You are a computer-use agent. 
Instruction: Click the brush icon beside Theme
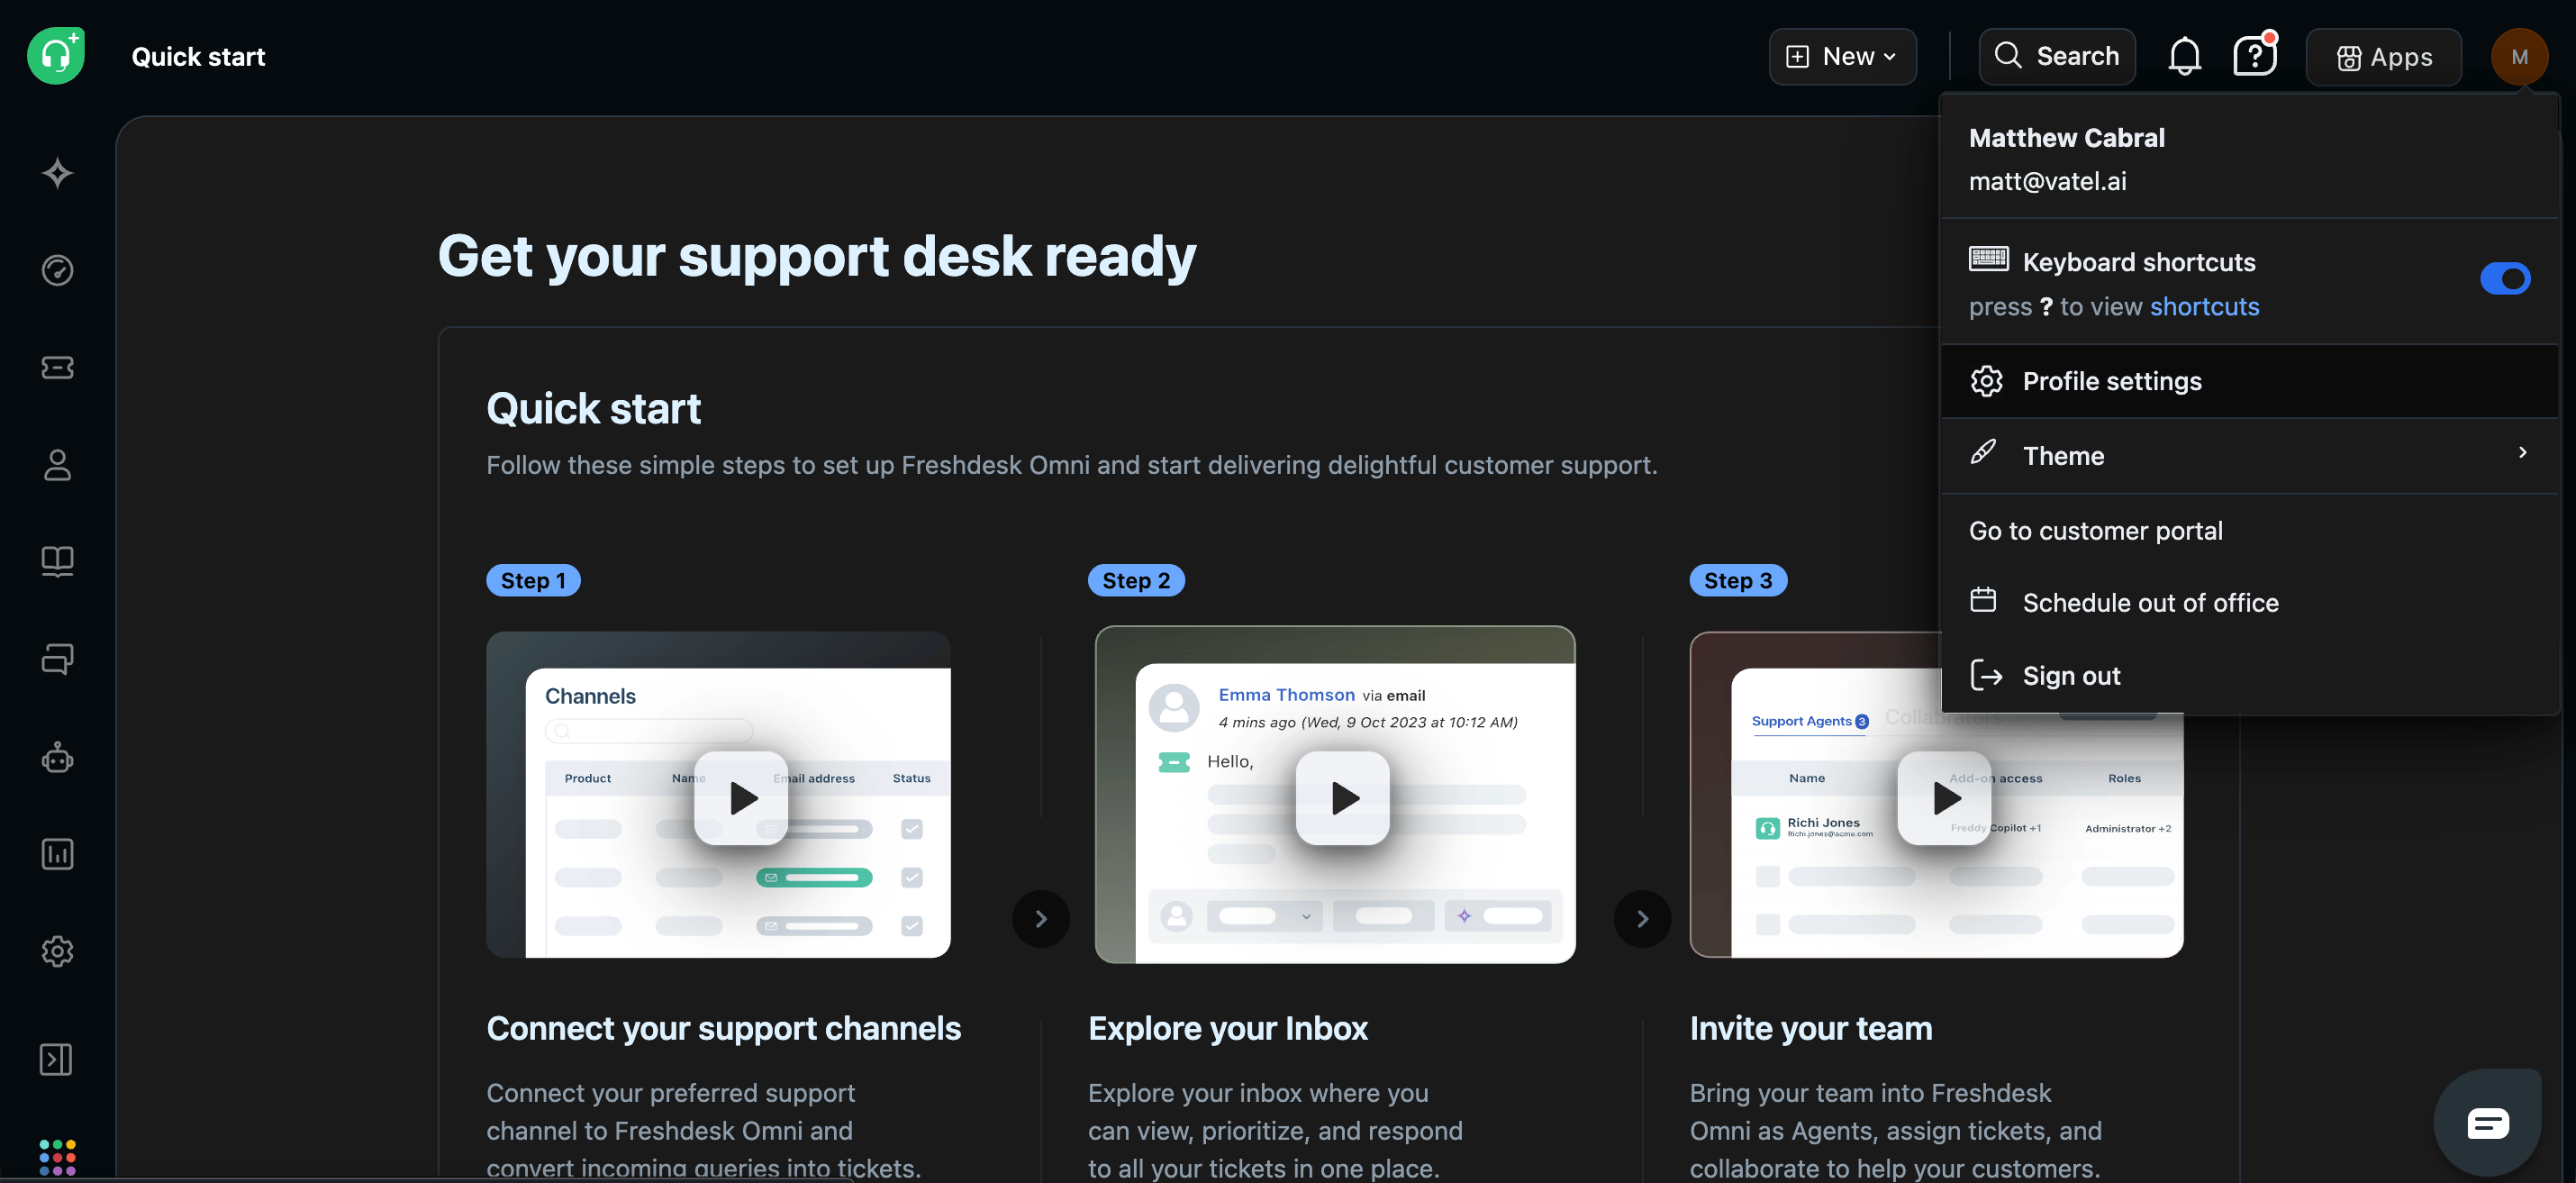[x=1983, y=453]
